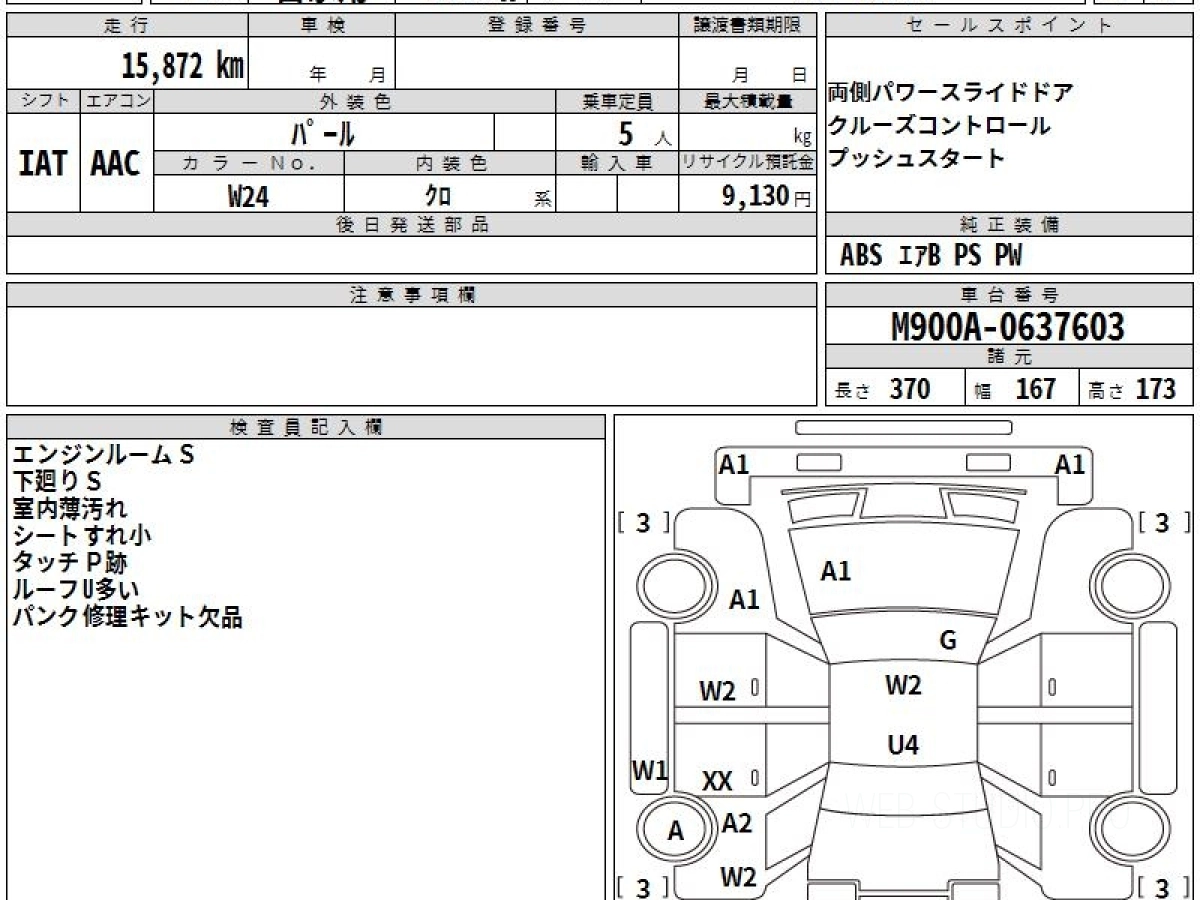Select inspector note 下廻りS
Image resolution: width=1200 pixels, height=900 pixels.
tap(57, 482)
